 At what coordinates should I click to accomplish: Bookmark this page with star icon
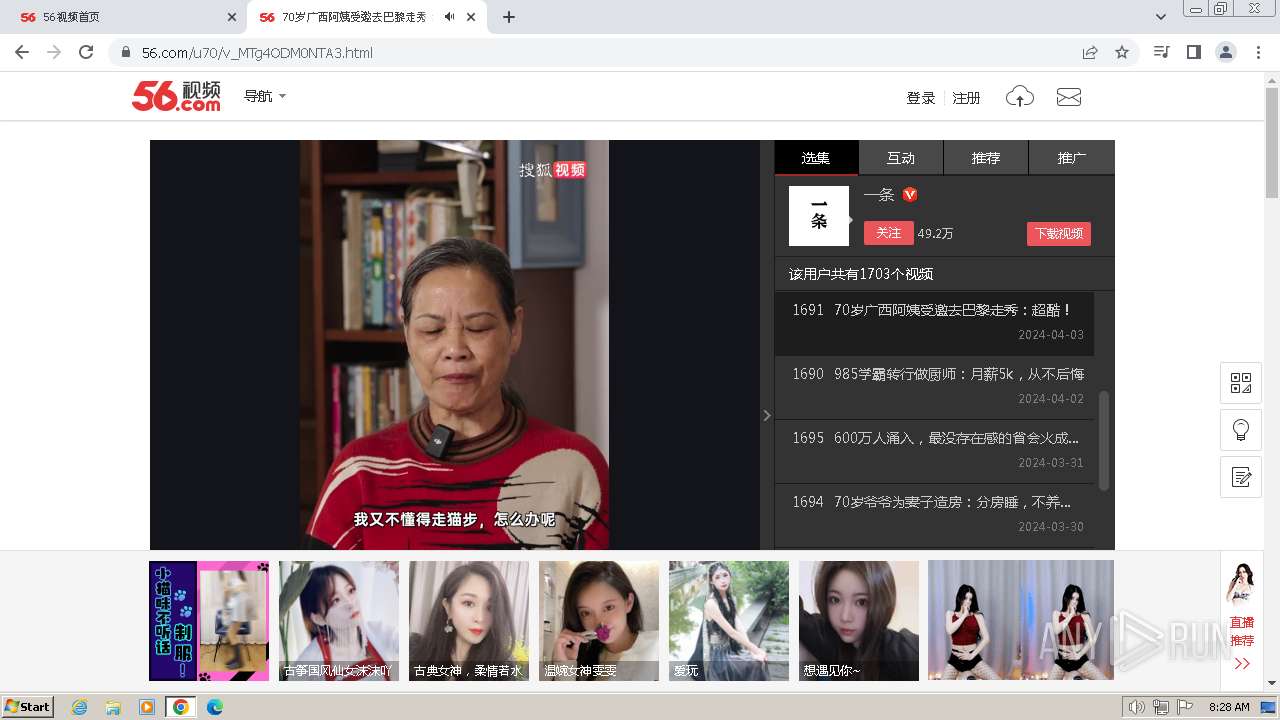[1122, 52]
